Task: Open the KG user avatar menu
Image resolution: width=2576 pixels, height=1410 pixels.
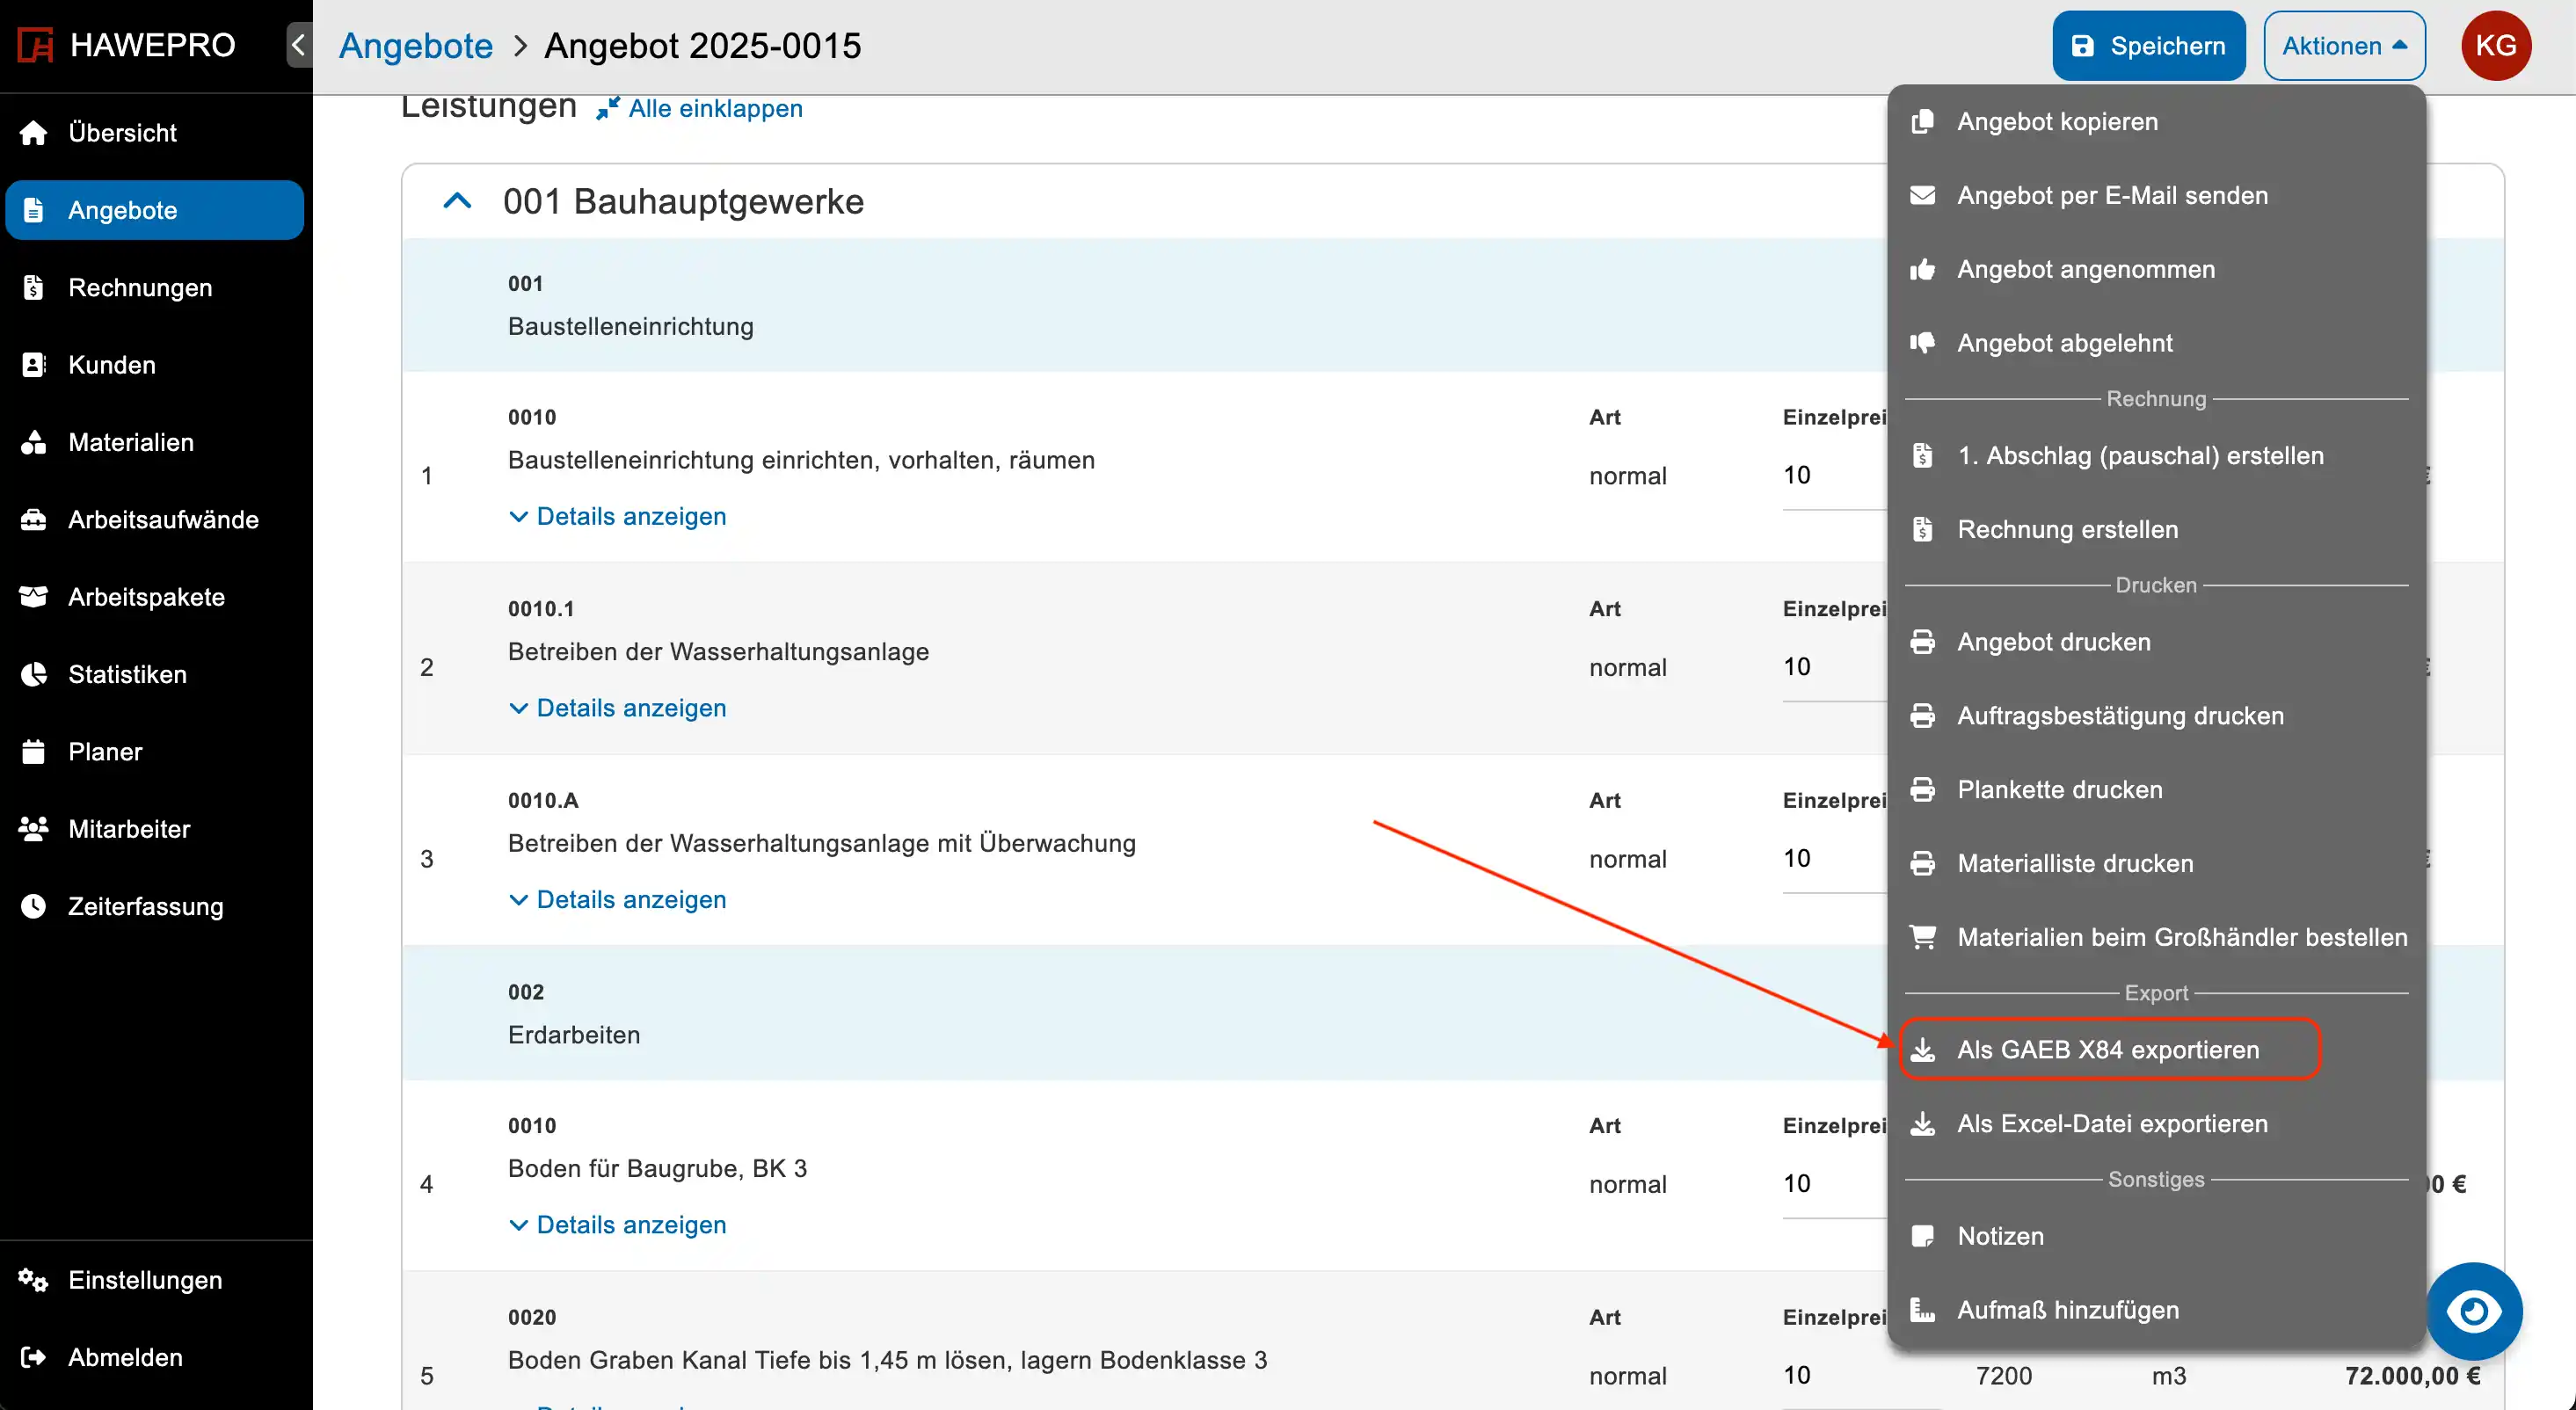Action: click(x=2496, y=46)
